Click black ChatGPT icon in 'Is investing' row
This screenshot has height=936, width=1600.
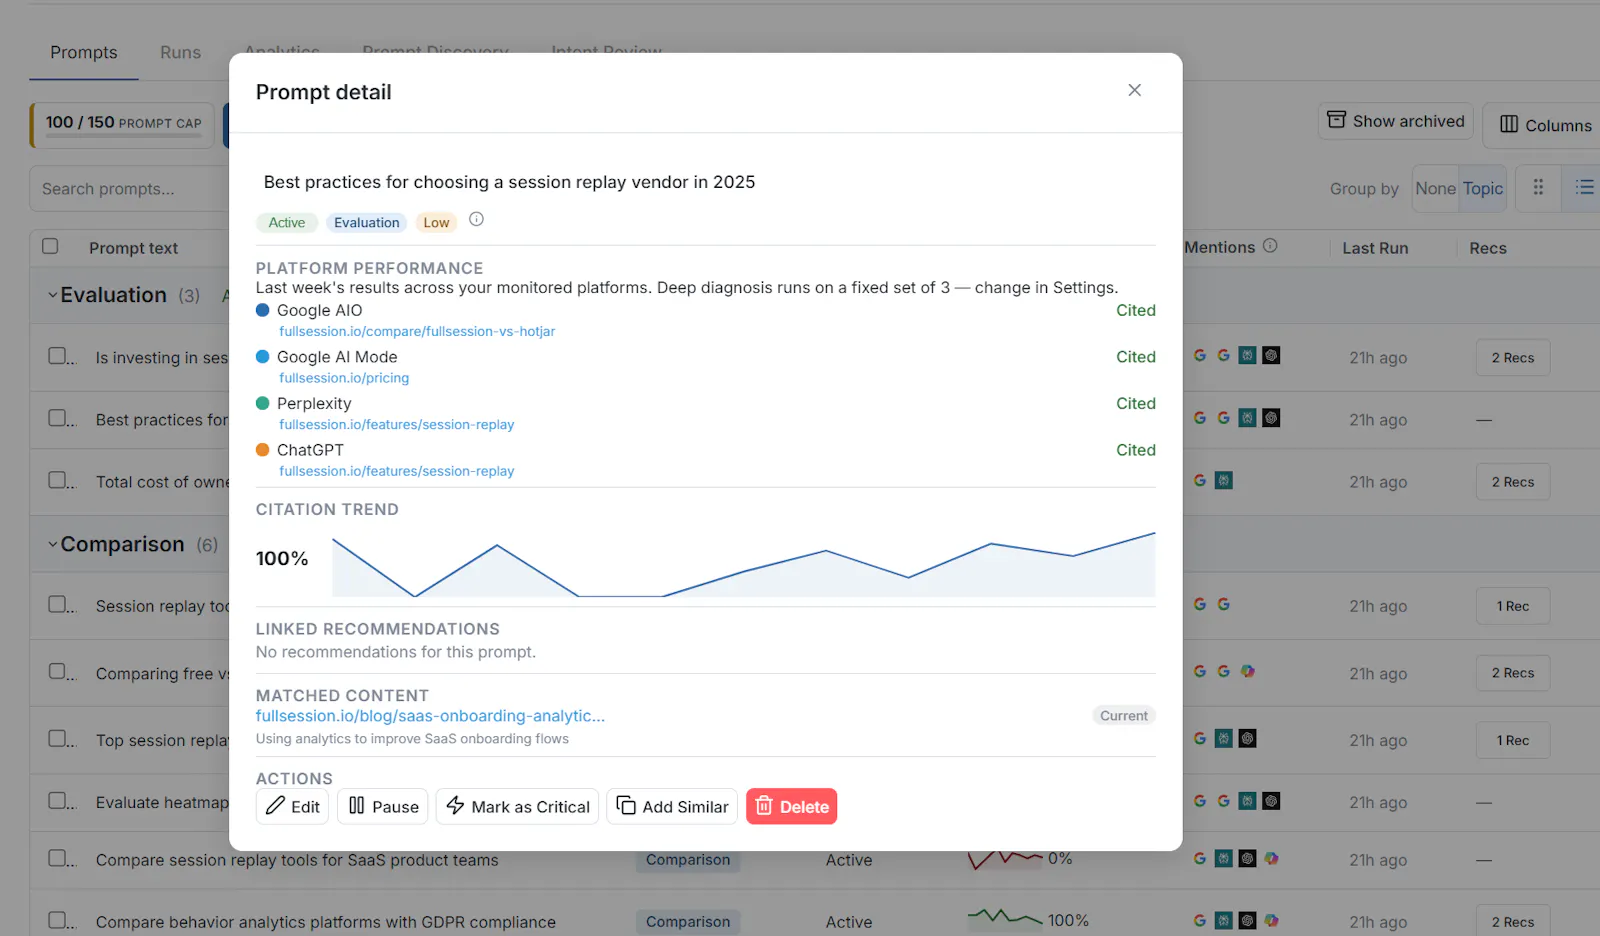click(x=1271, y=355)
